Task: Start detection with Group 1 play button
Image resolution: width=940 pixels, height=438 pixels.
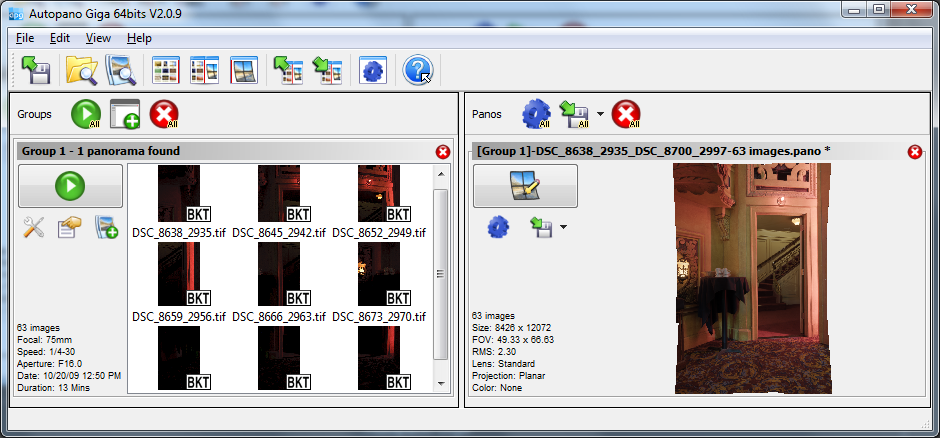Action: 70,186
